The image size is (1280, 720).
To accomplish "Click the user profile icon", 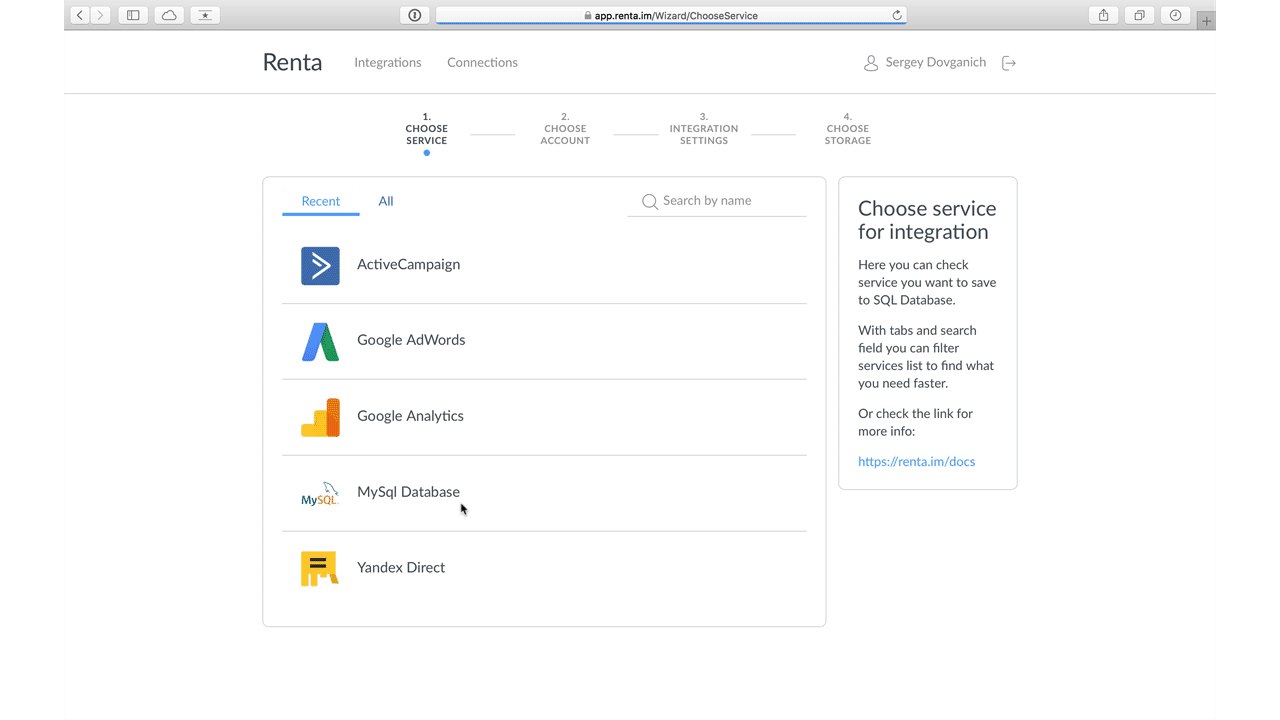I will pos(871,63).
